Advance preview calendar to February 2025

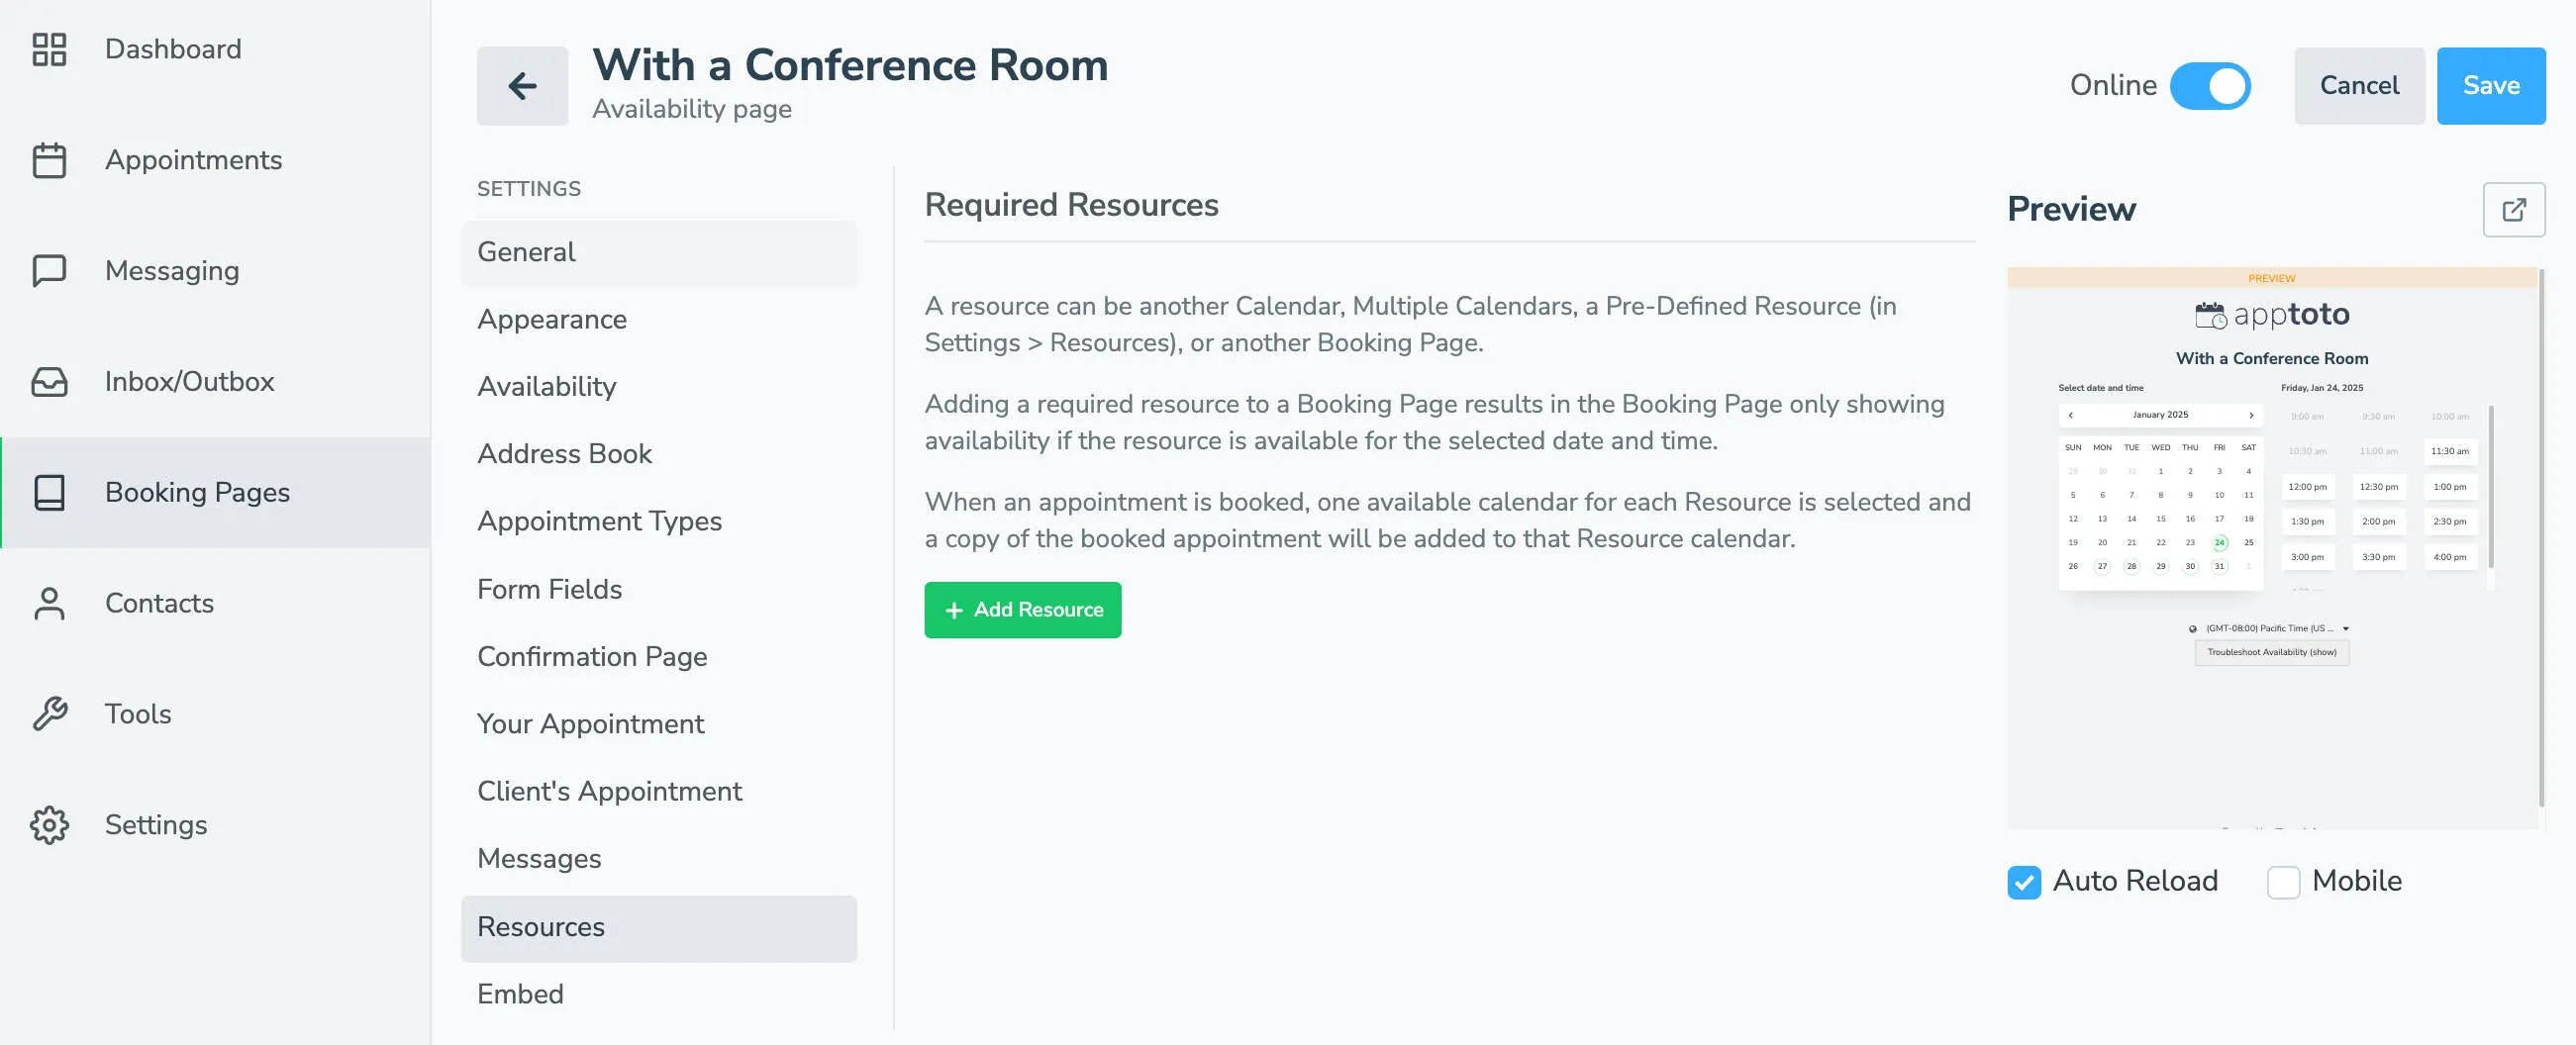[2250, 414]
